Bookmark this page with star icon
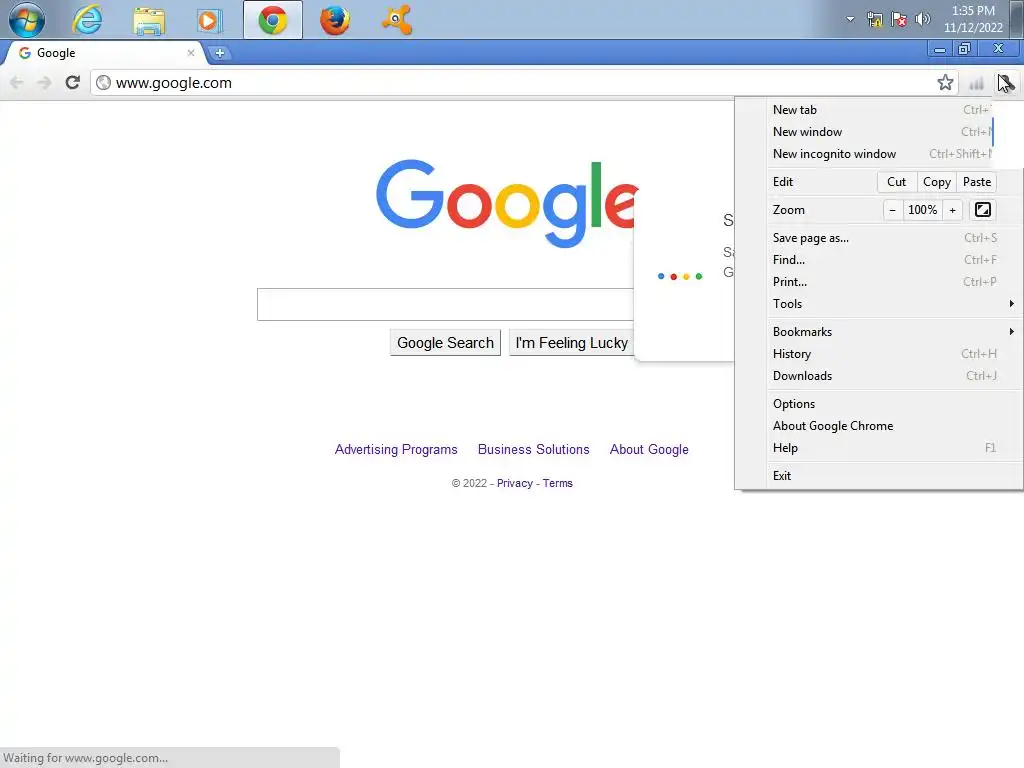This screenshot has width=1024, height=768. click(945, 83)
